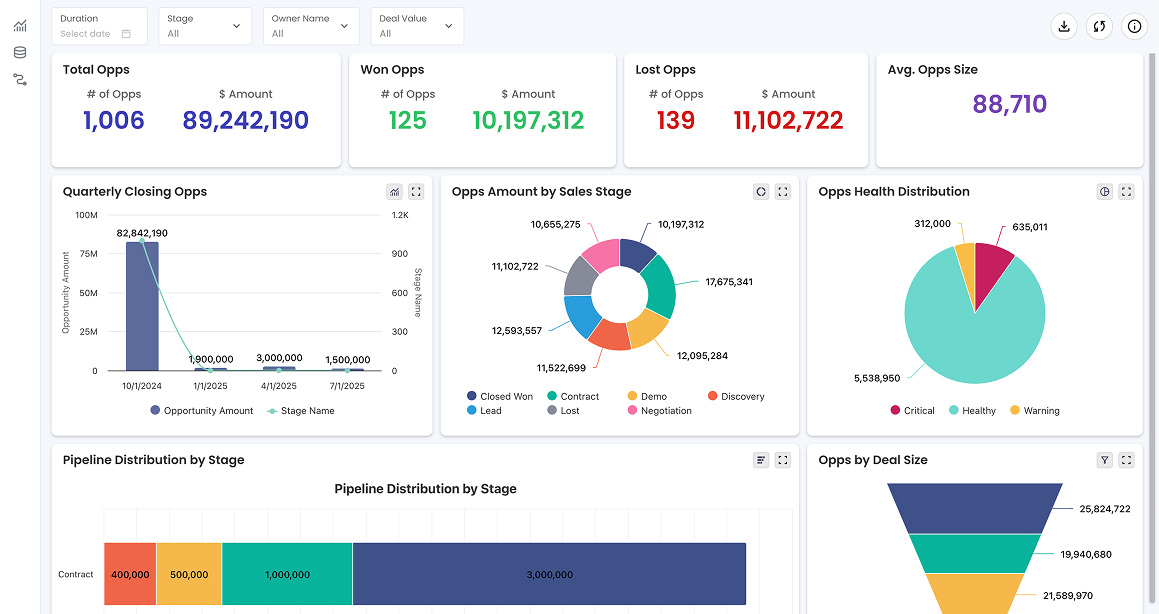Refresh the dashboard using the sync icon
Screen dimensions: 1159x614
pos(1099,27)
